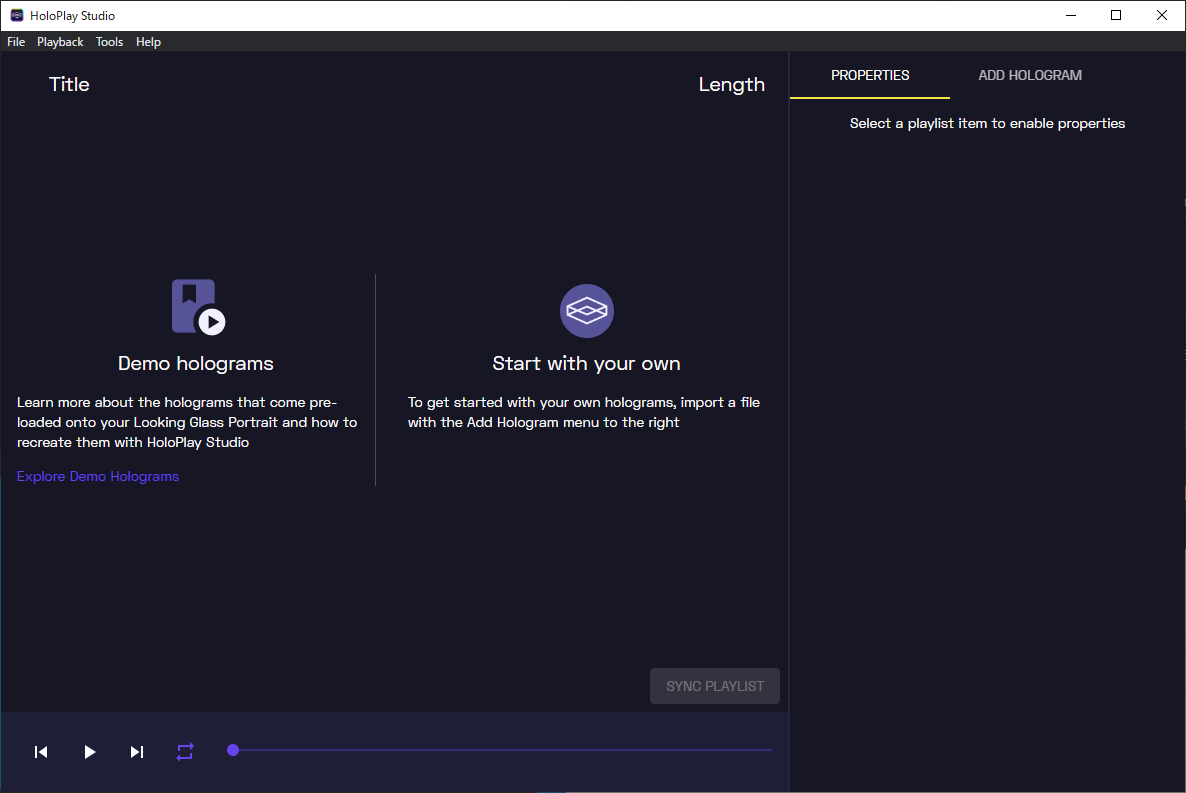
Task: Click the 'Select a playlist item to enable properties' text
Action: pyautogui.click(x=987, y=123)
